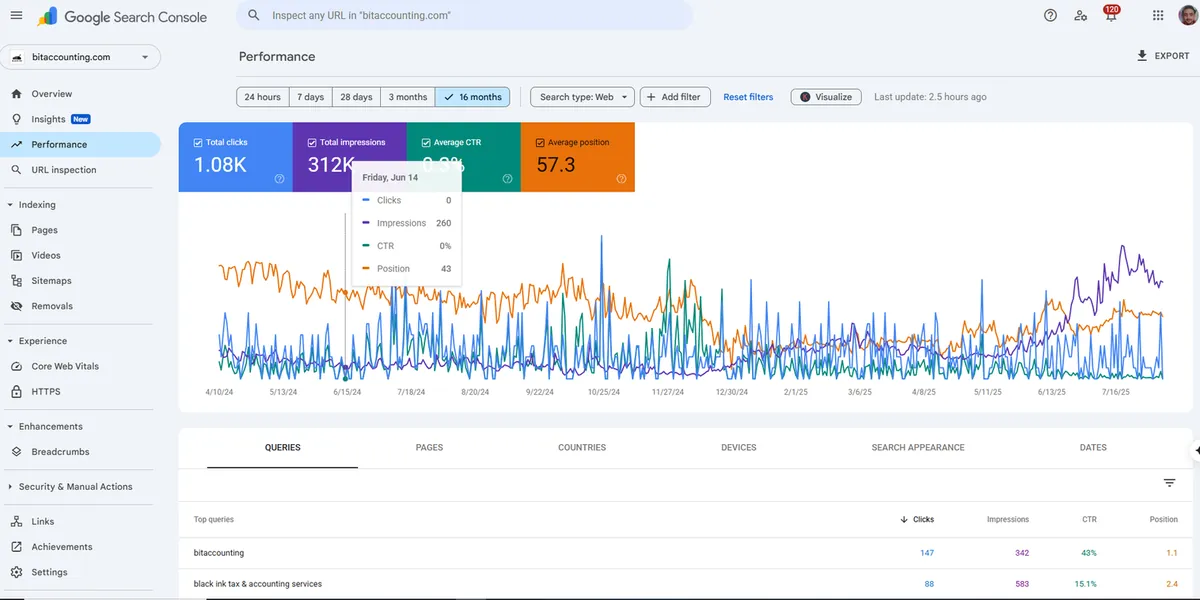The width and height of the screenshot is (1200, 600).
Task: Select the 3 months date range
Action: pos(408,97)
